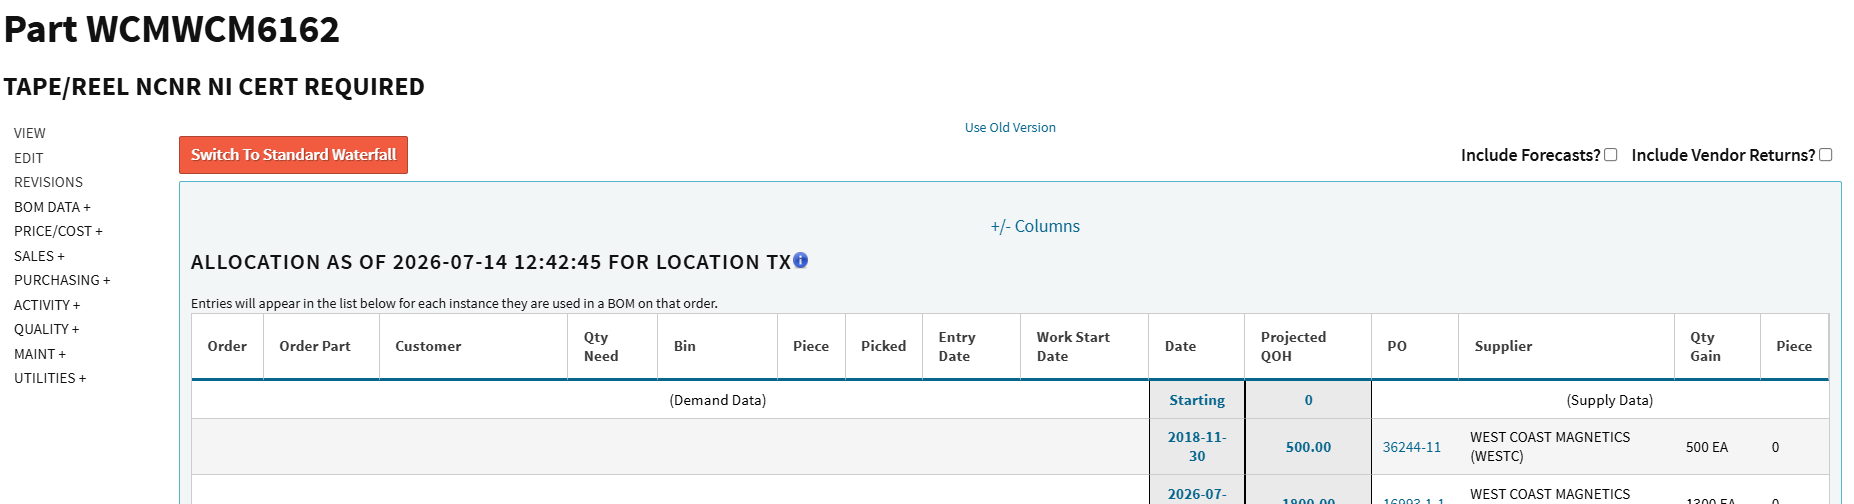Open the SALES + sidebar menu
Viewport: 1854px width, 504px height.
pos(39,256)
